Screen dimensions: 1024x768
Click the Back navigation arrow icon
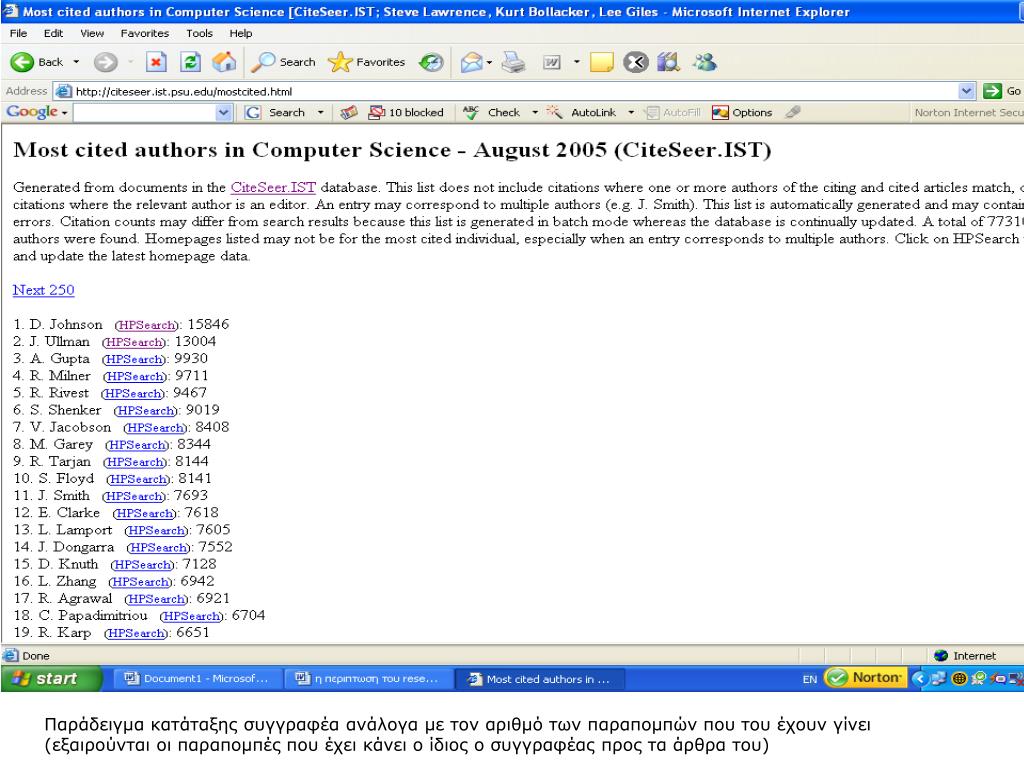(x=22, y=62)
